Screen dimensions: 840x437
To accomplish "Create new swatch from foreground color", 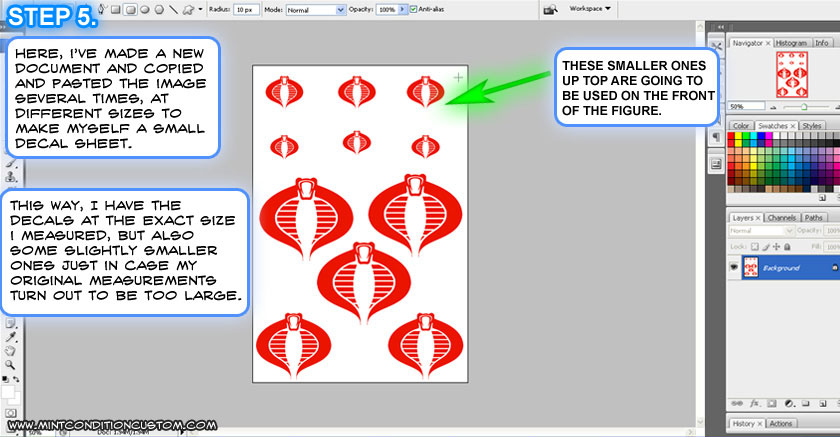I will (x=822, y=198).
